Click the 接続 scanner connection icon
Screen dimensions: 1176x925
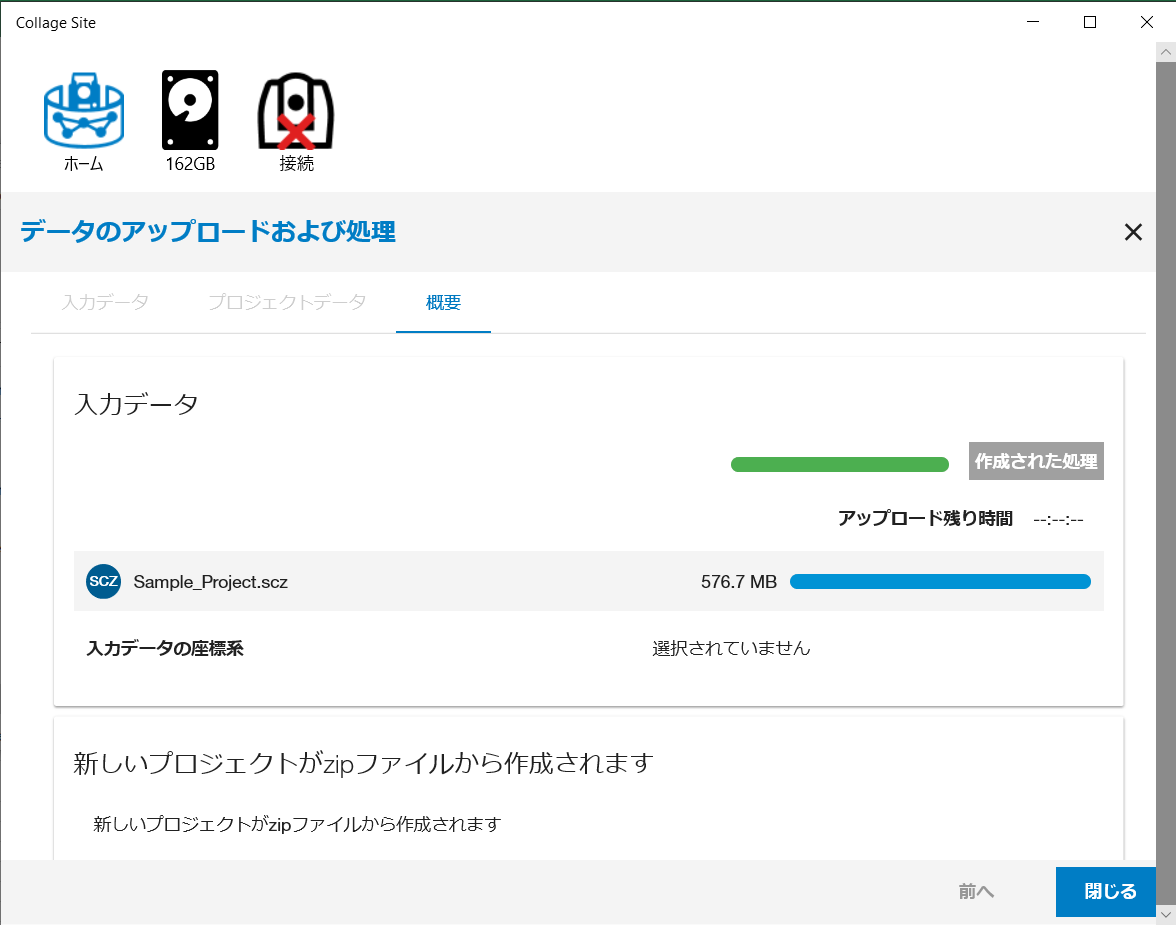click(296, 111)
